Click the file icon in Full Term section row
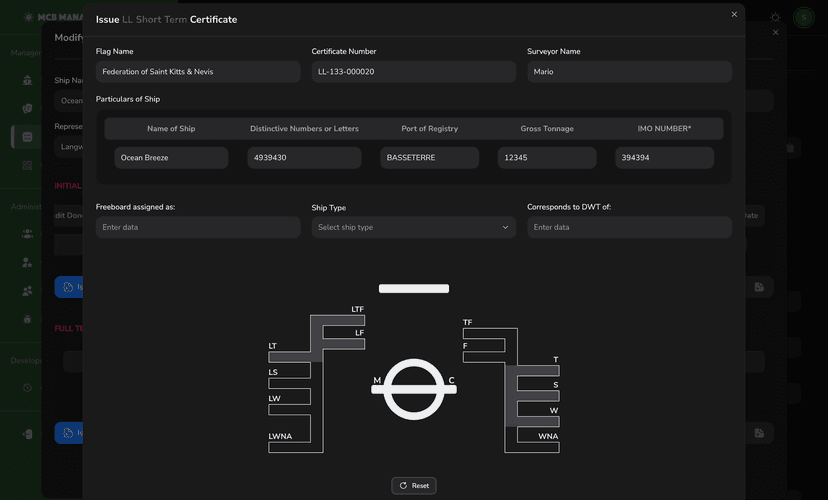 pyautogui.click(x=759, y=433)
